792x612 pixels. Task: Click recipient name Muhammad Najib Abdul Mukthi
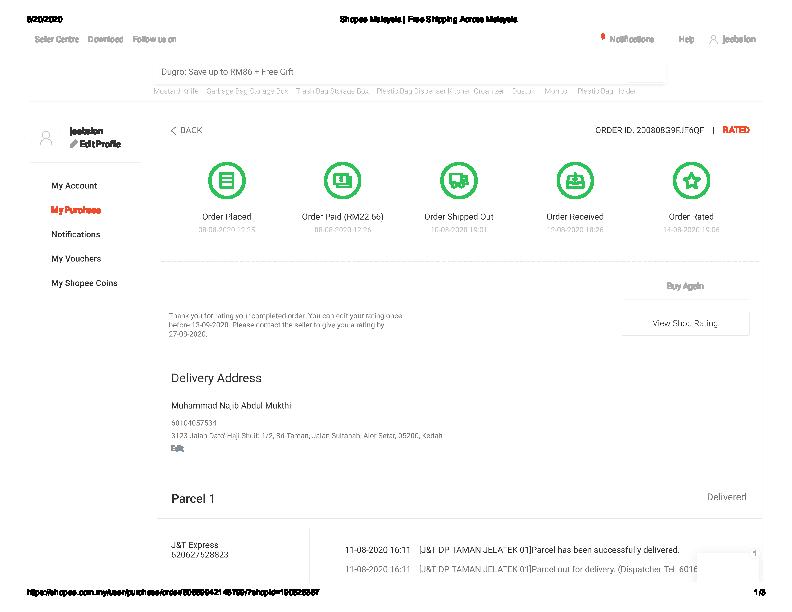click(x=231, y=405)
